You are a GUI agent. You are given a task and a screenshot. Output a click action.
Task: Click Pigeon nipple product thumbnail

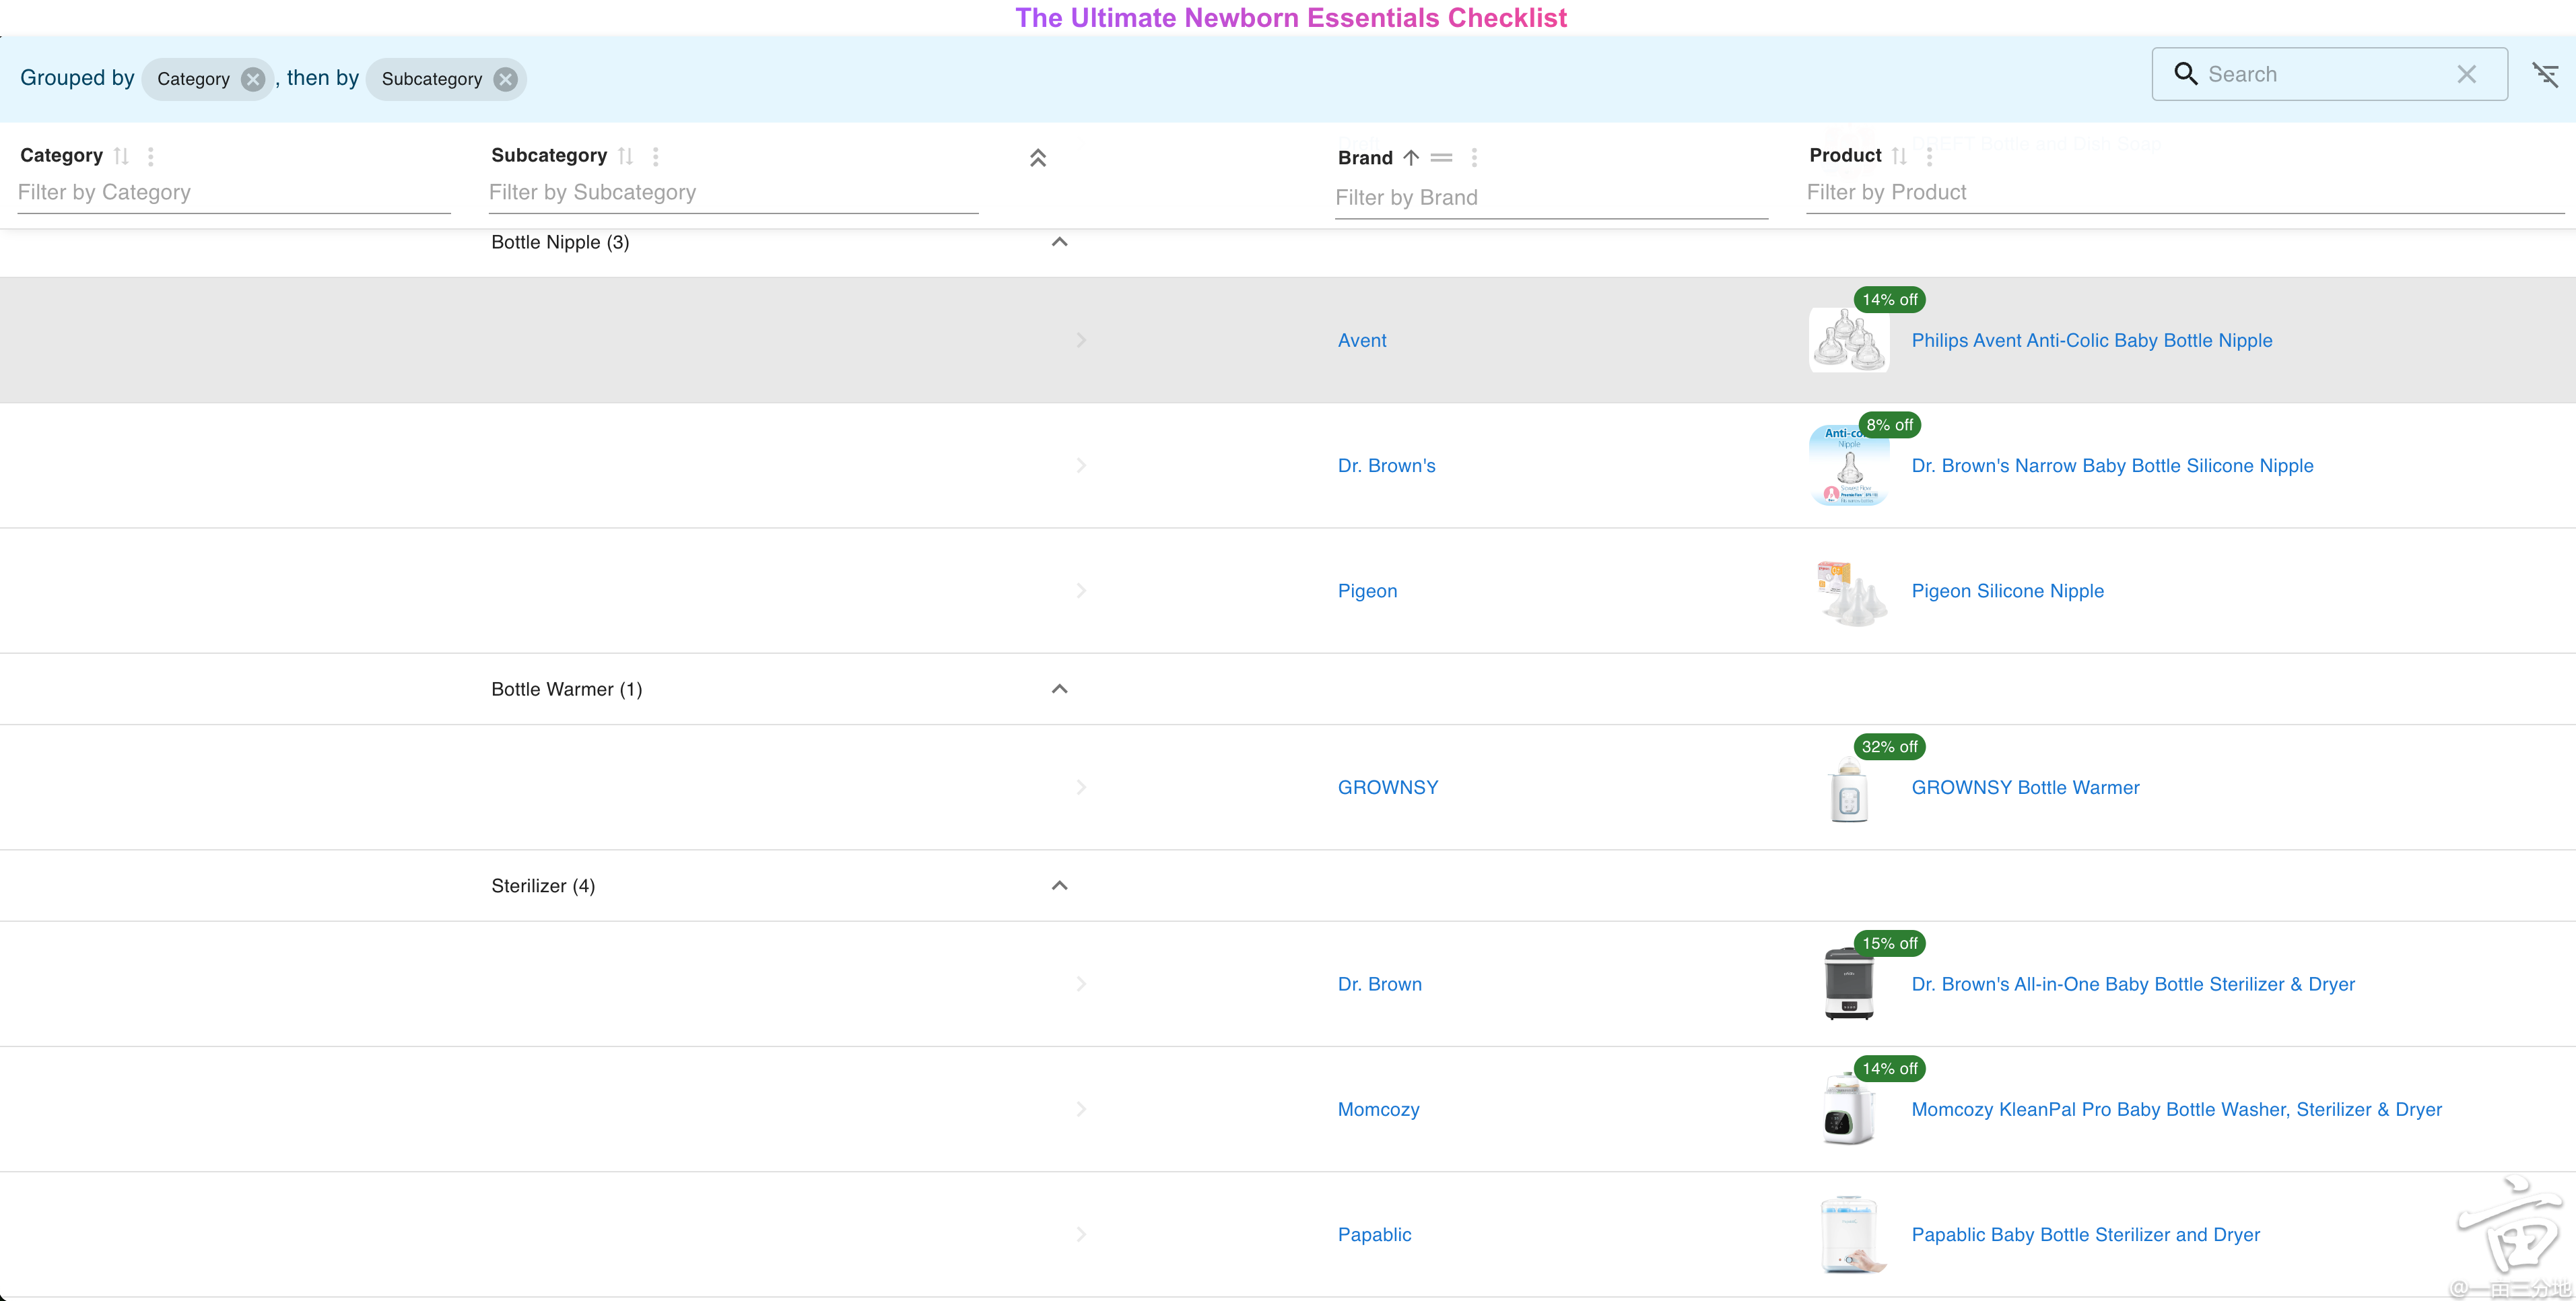pyautogui.click(x=1849, y=592)
